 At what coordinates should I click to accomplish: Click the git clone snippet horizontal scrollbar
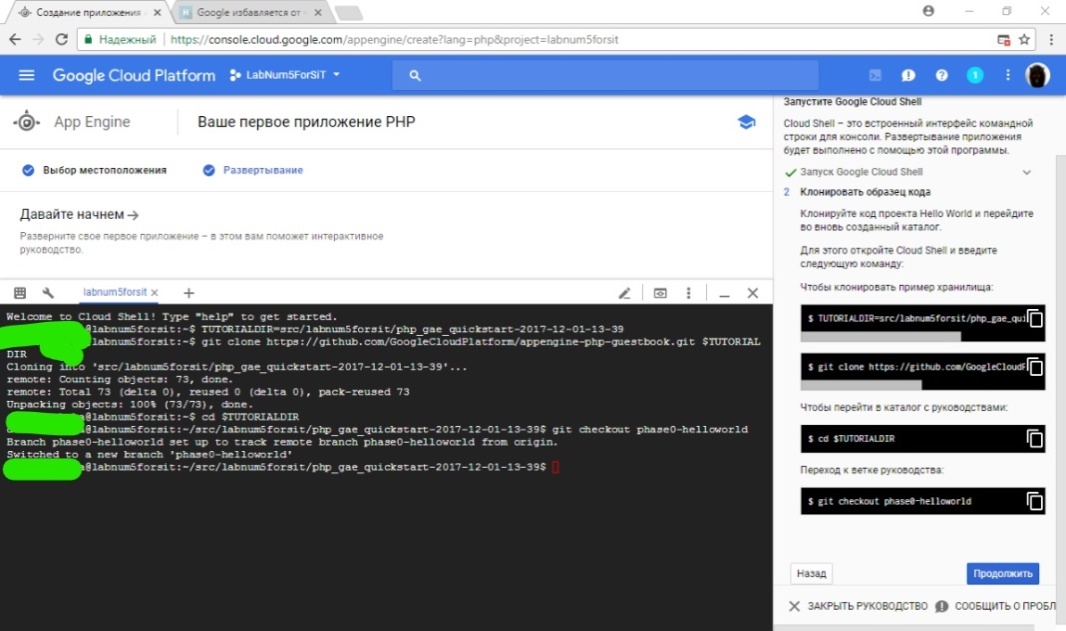(x=861, y=386)
